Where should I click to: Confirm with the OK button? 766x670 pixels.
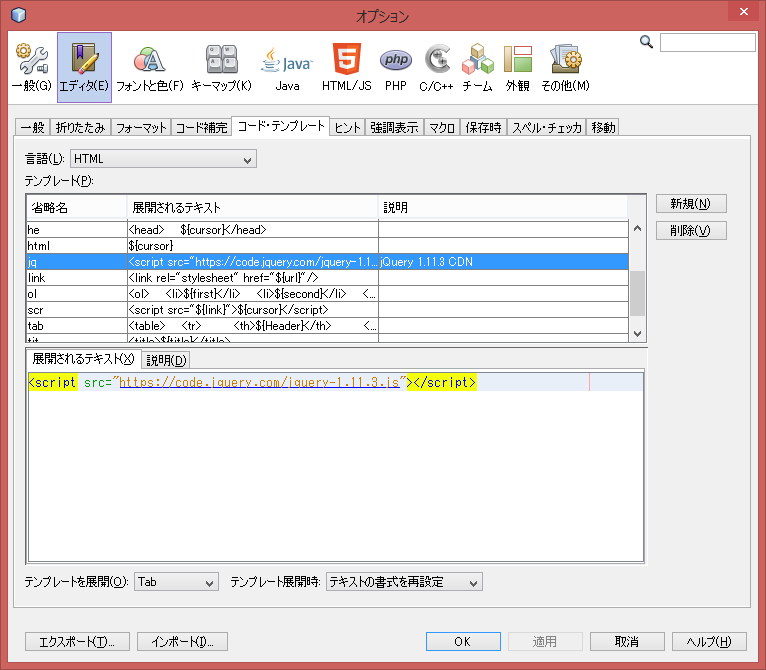coord(463,642)
